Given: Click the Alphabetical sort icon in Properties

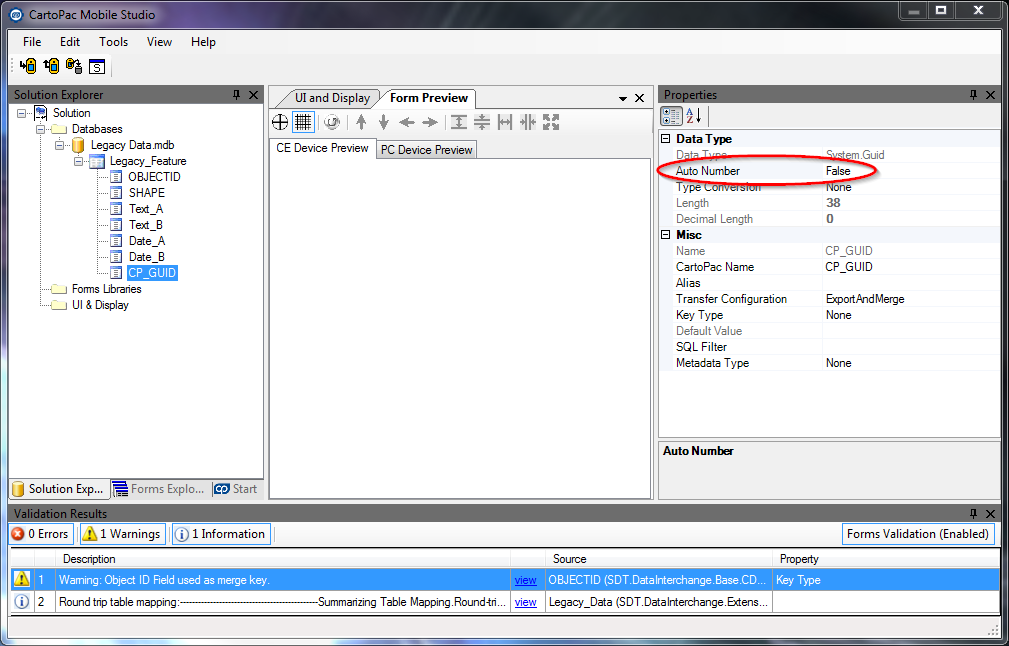Looking at the screenshot, I should coord(694,116).
